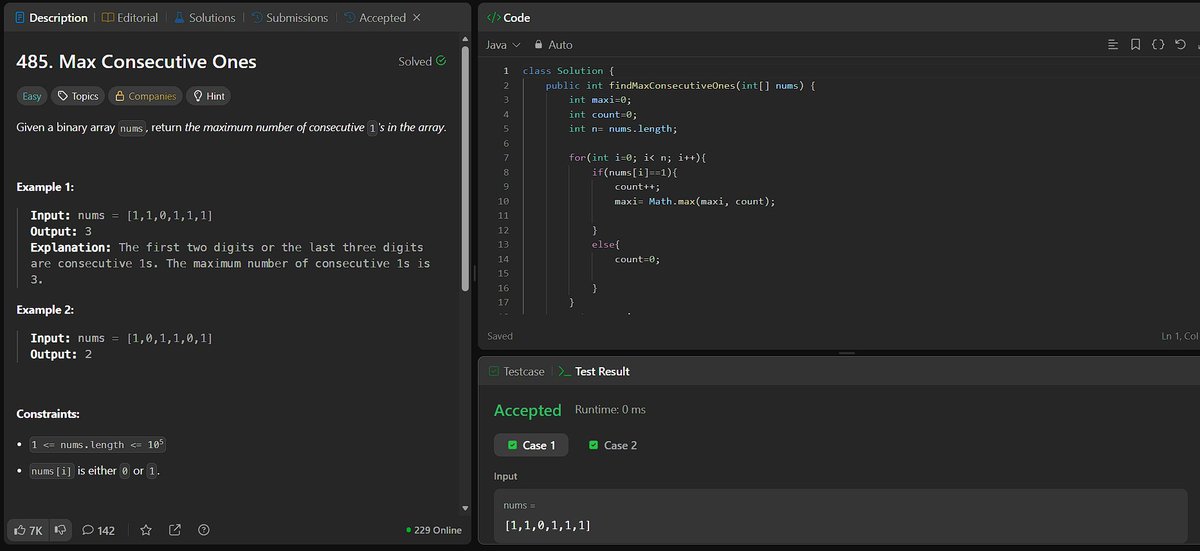The image size is (1200, 551).
Task: Show the Hint
Action: [x=209, y=96]
